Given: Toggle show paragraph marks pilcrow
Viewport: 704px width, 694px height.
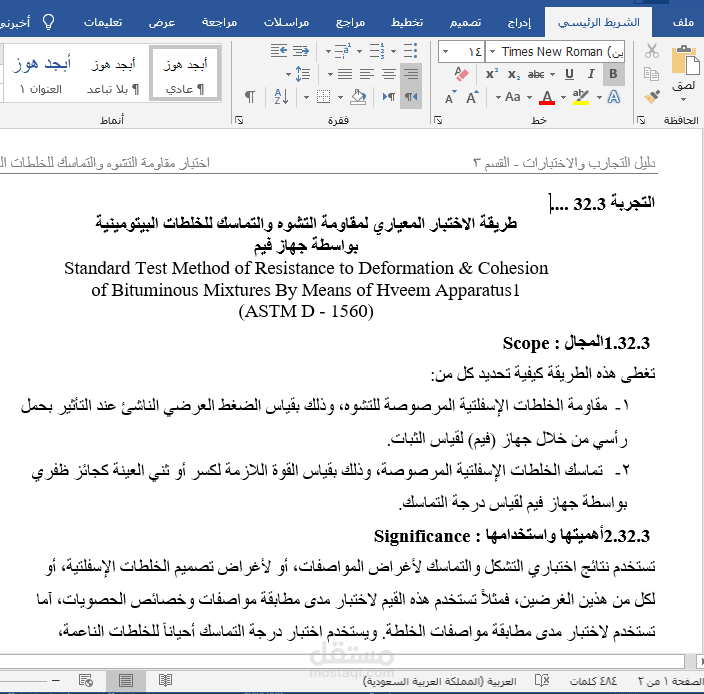Looking at the screenshot, I should 250,97.
